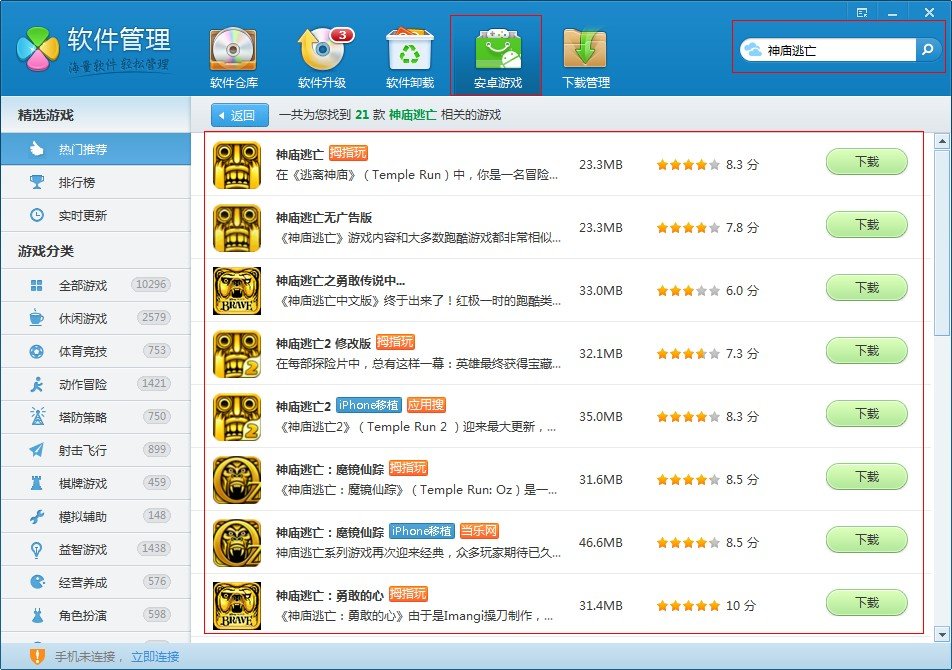Click the search magnifier icon

click(x=930, y=47)
